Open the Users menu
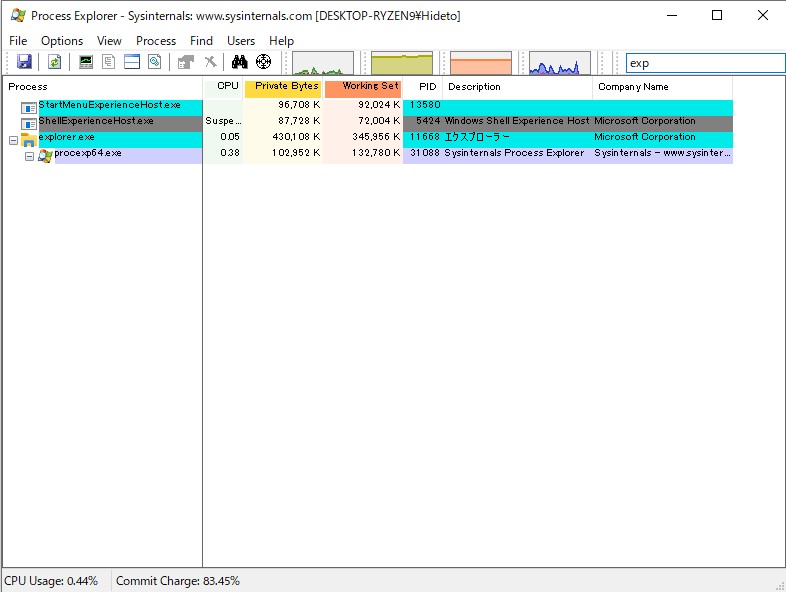Viewport: 786px width, 592px height. 241,41
